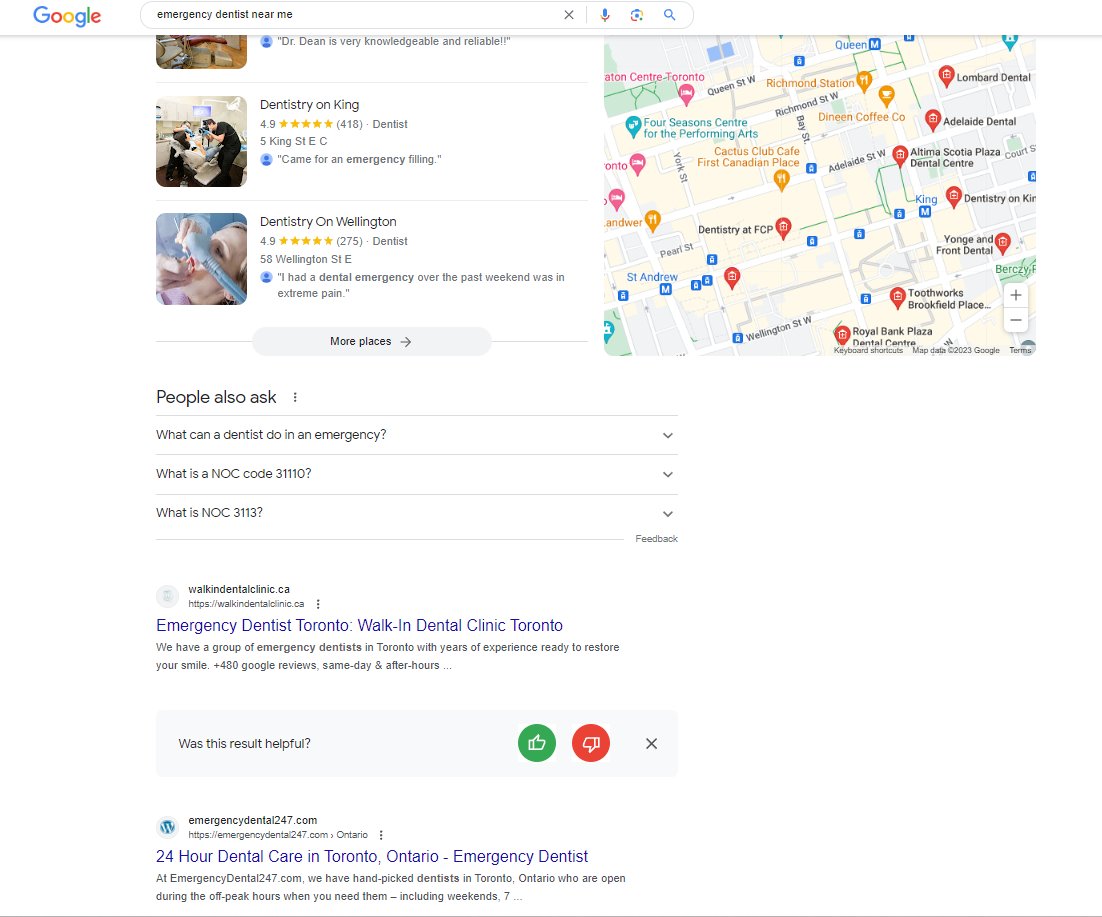This screenshot has width=1102, height=917.
Task: Select the Lombard Dental map pin
Action: point(946,75)
